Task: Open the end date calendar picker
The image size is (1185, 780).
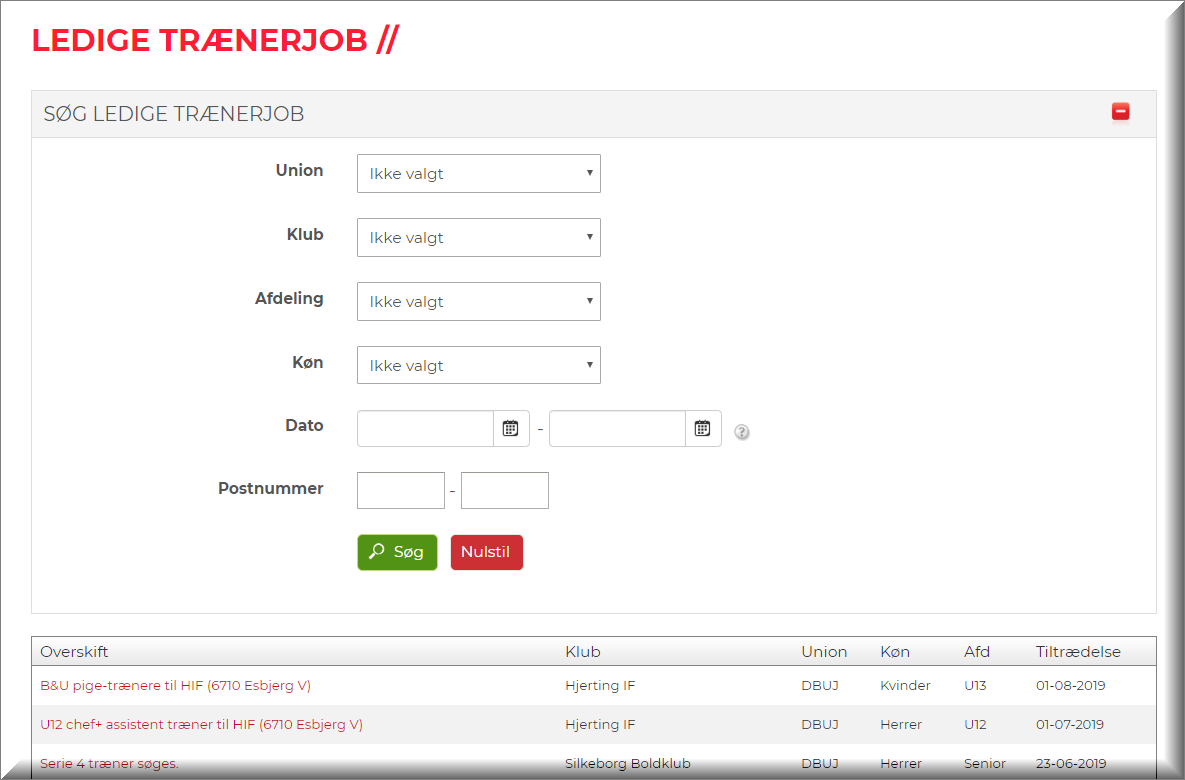Action: click(x=703, y=428)
